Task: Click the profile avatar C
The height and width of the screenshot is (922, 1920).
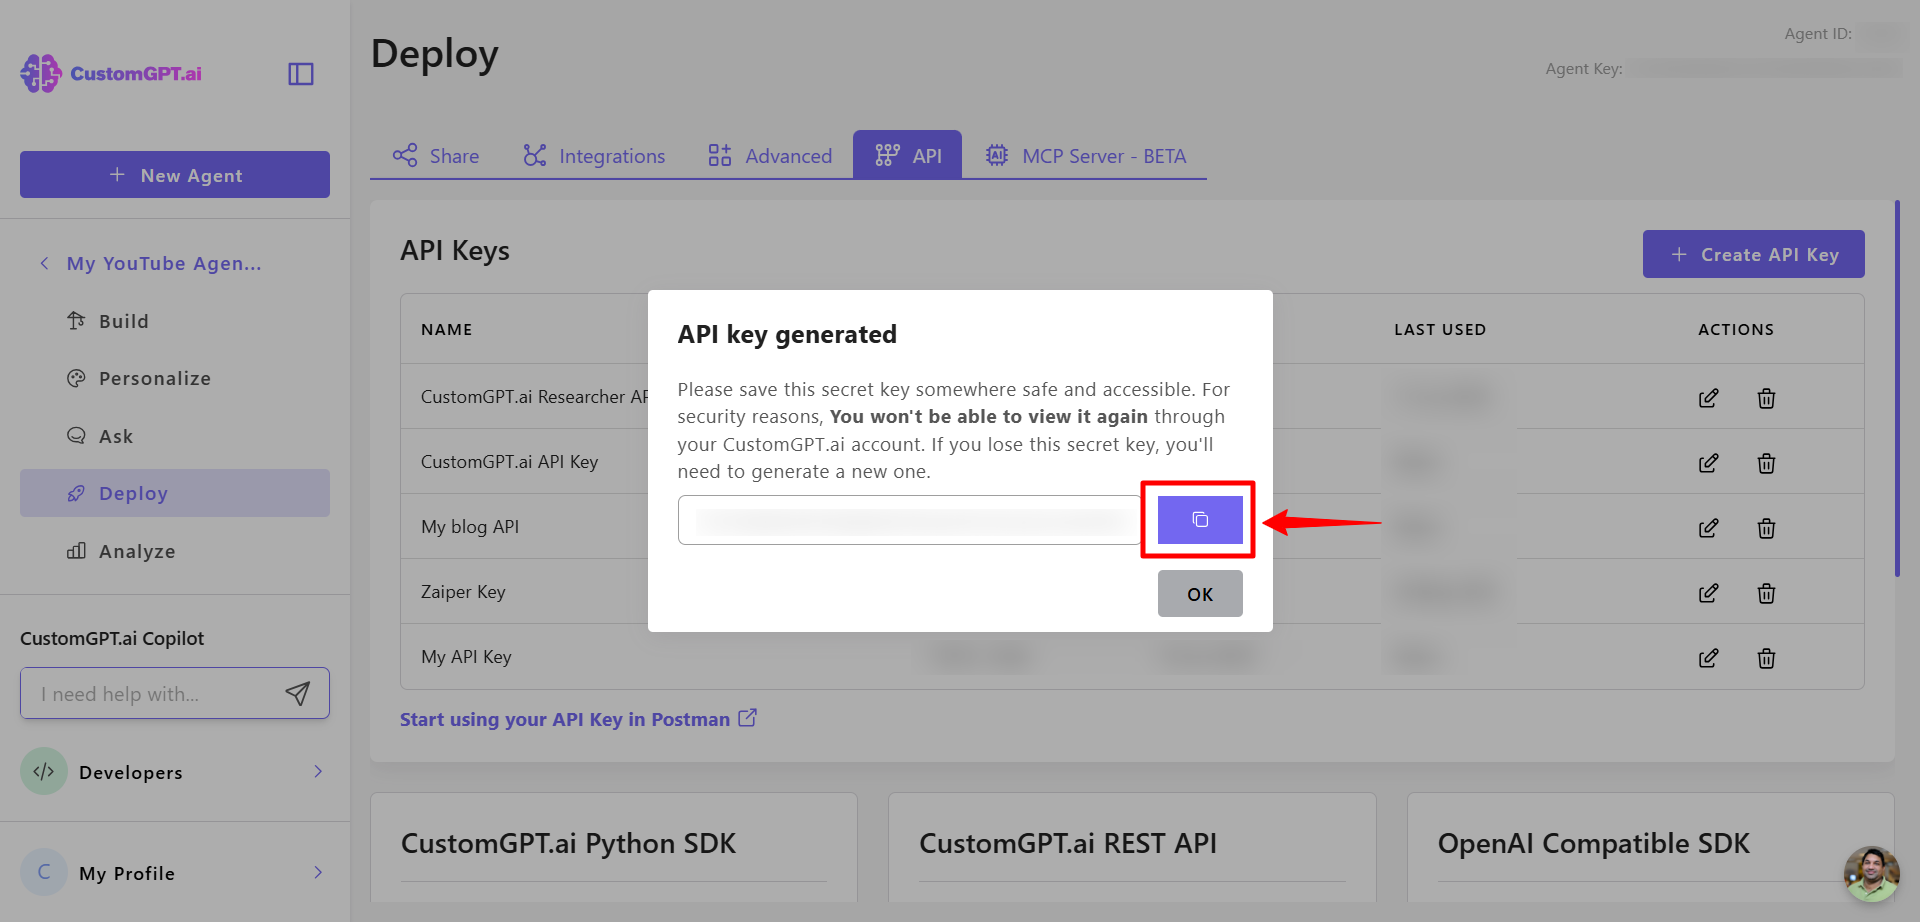Action: tap(44, 872)
